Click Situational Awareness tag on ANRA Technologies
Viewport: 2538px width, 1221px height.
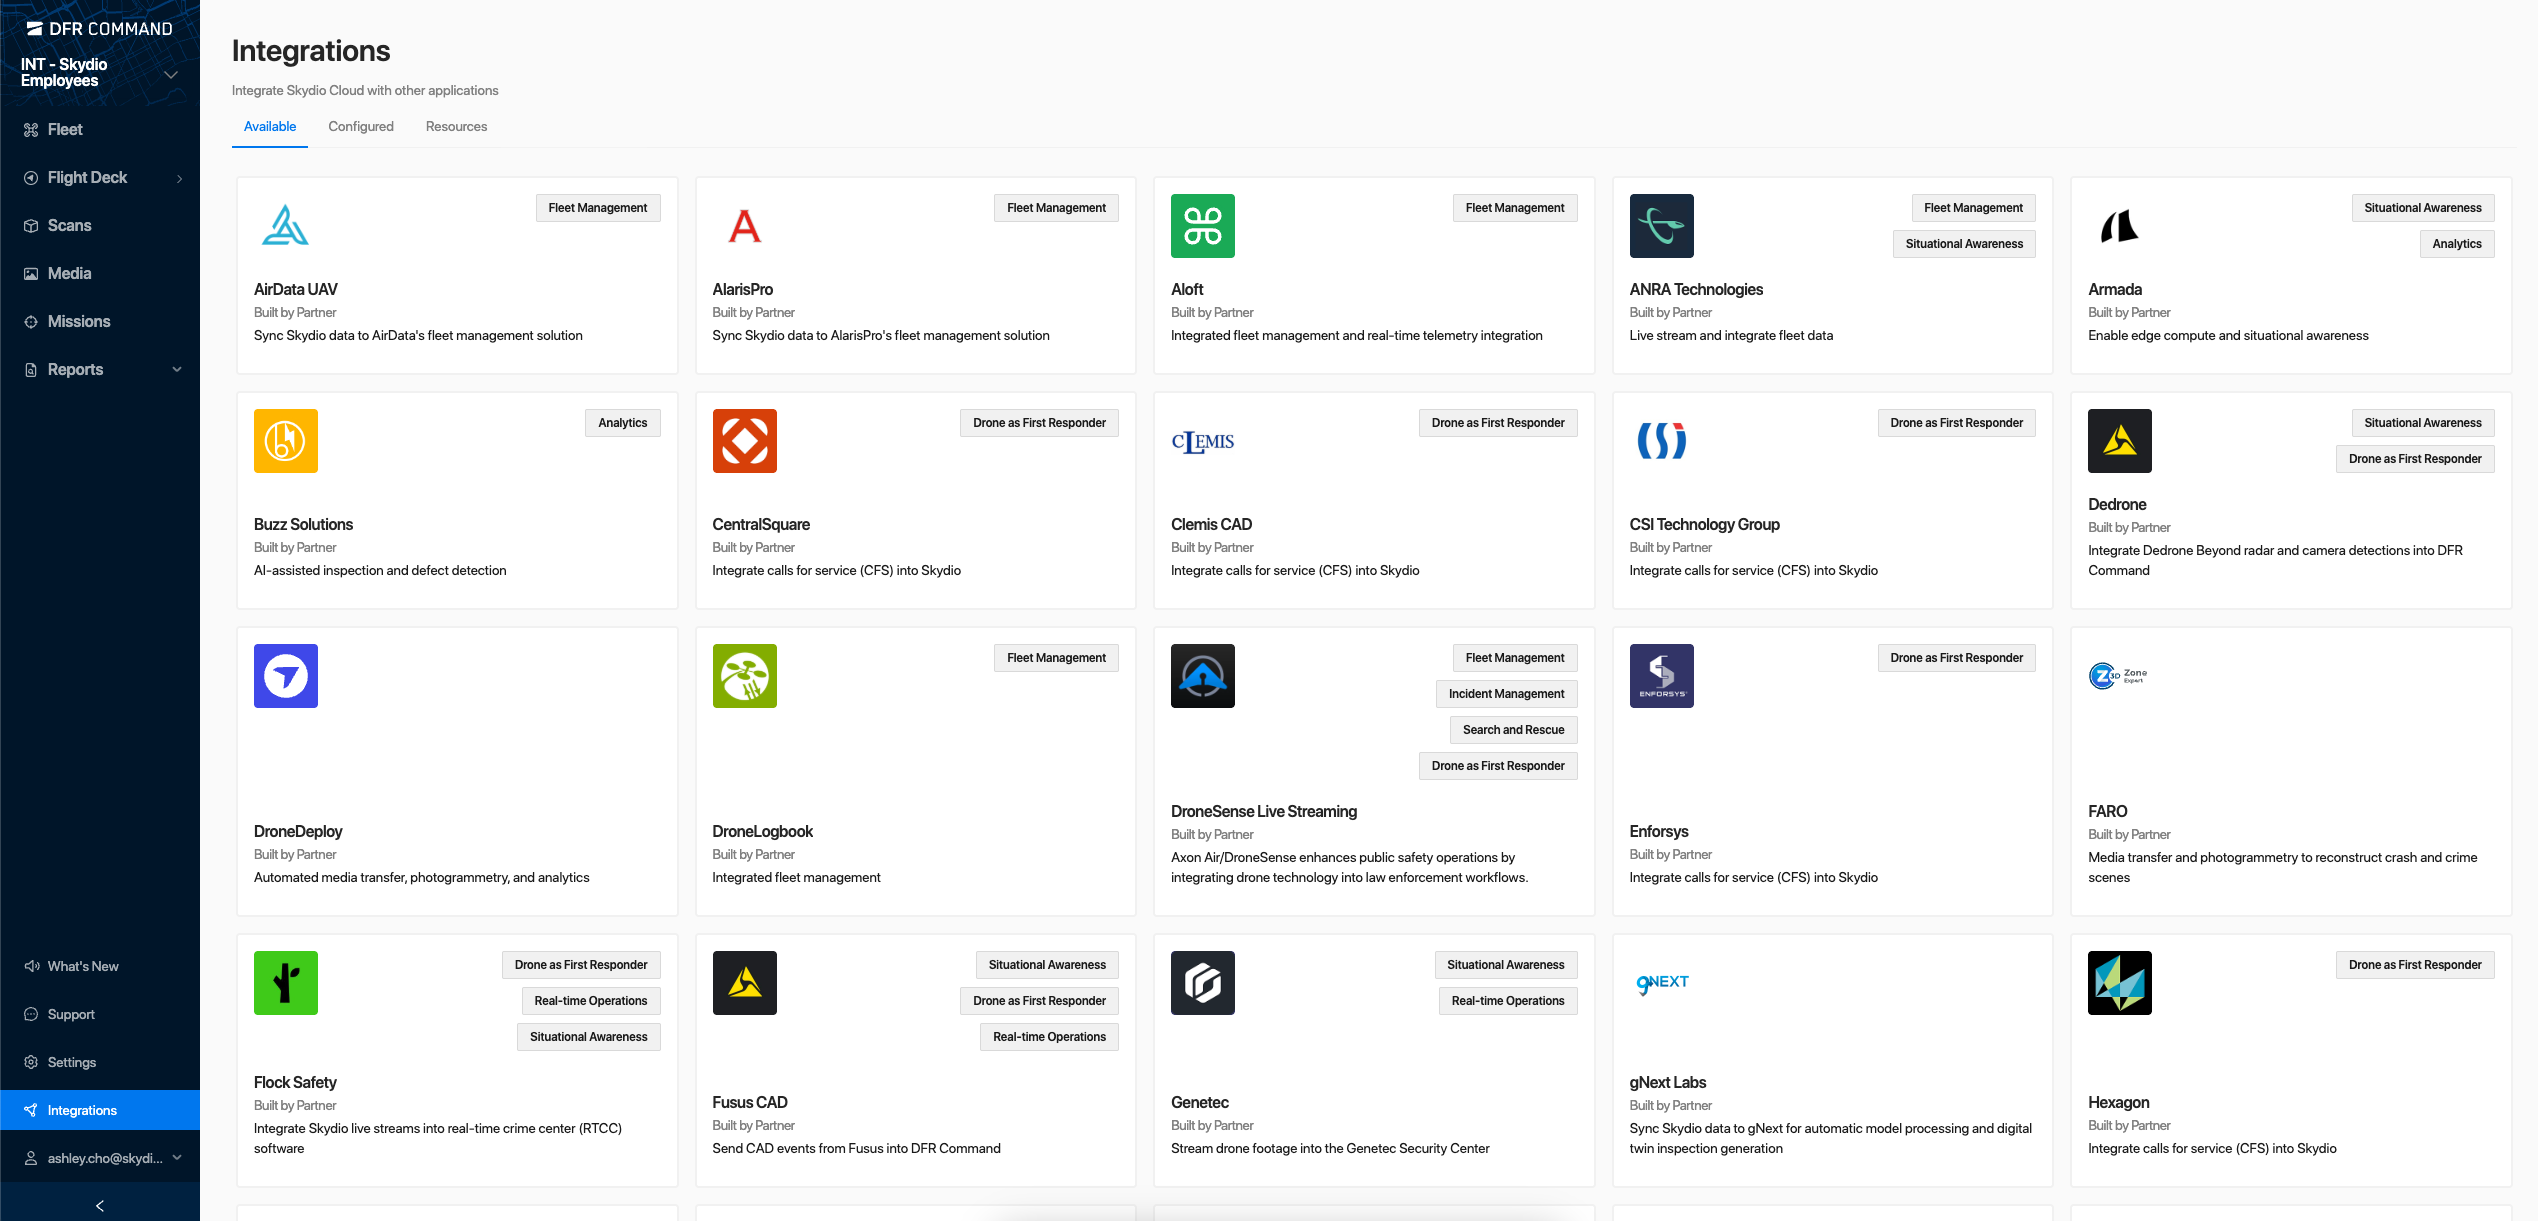[x=1964, y=244]
